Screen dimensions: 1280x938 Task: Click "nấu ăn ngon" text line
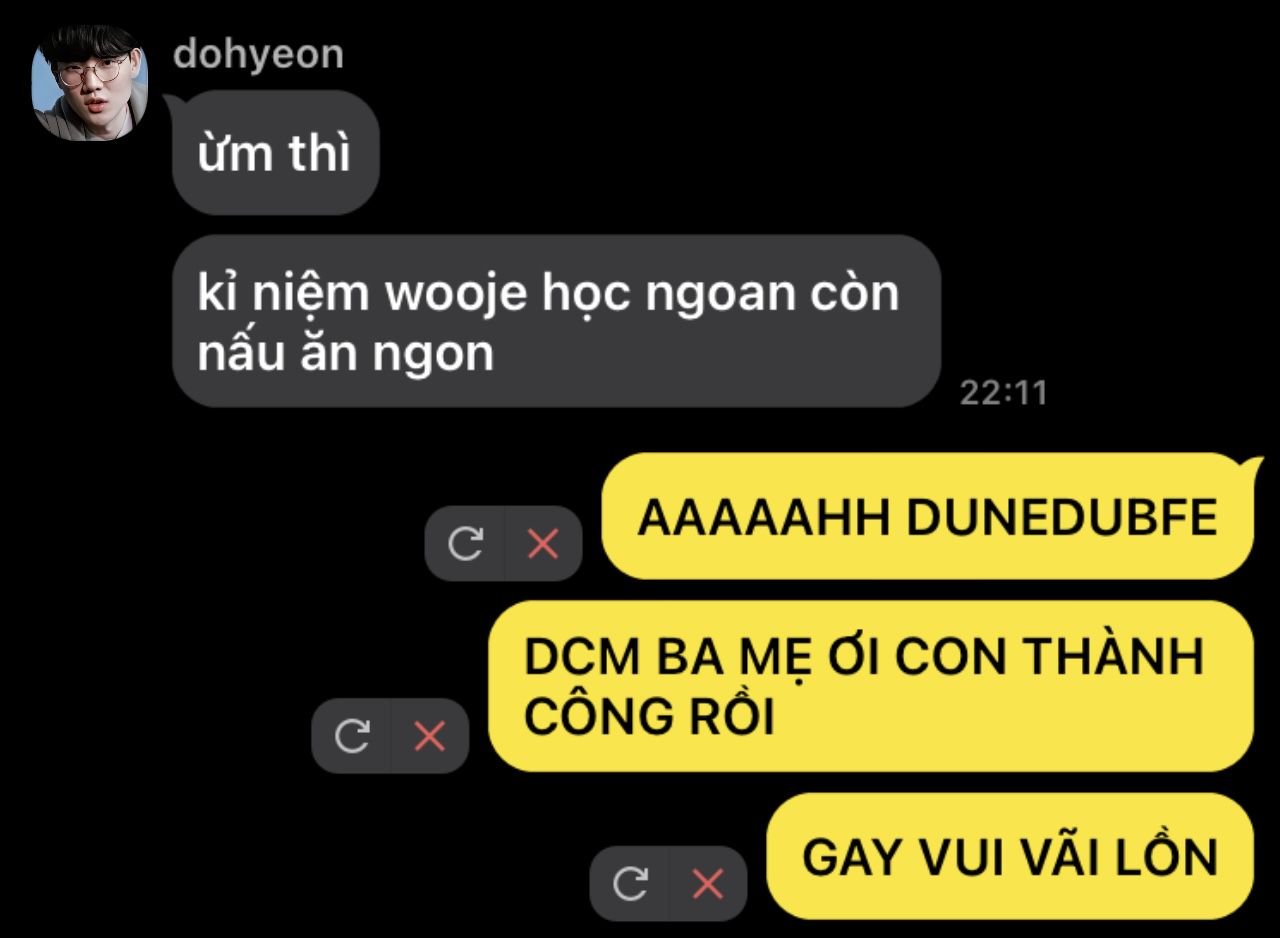tap(346, 353)
